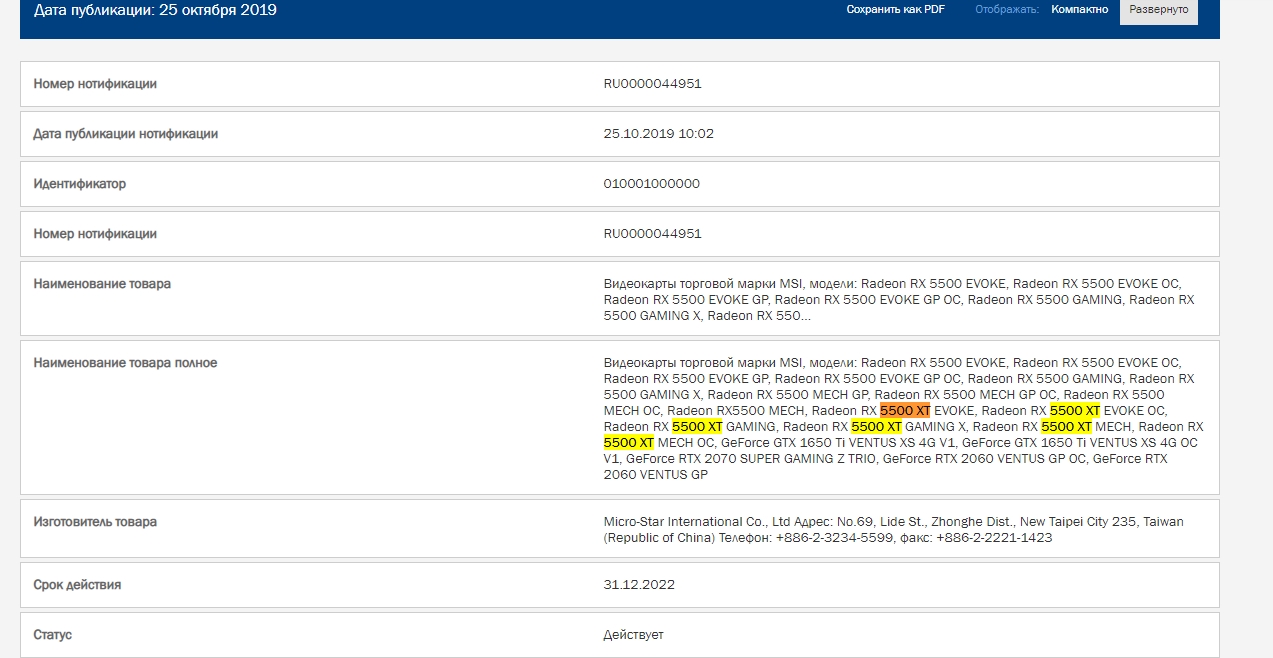Select the first Номер нотификации label above Дата публикации нотификации

[x=95, y=84]
